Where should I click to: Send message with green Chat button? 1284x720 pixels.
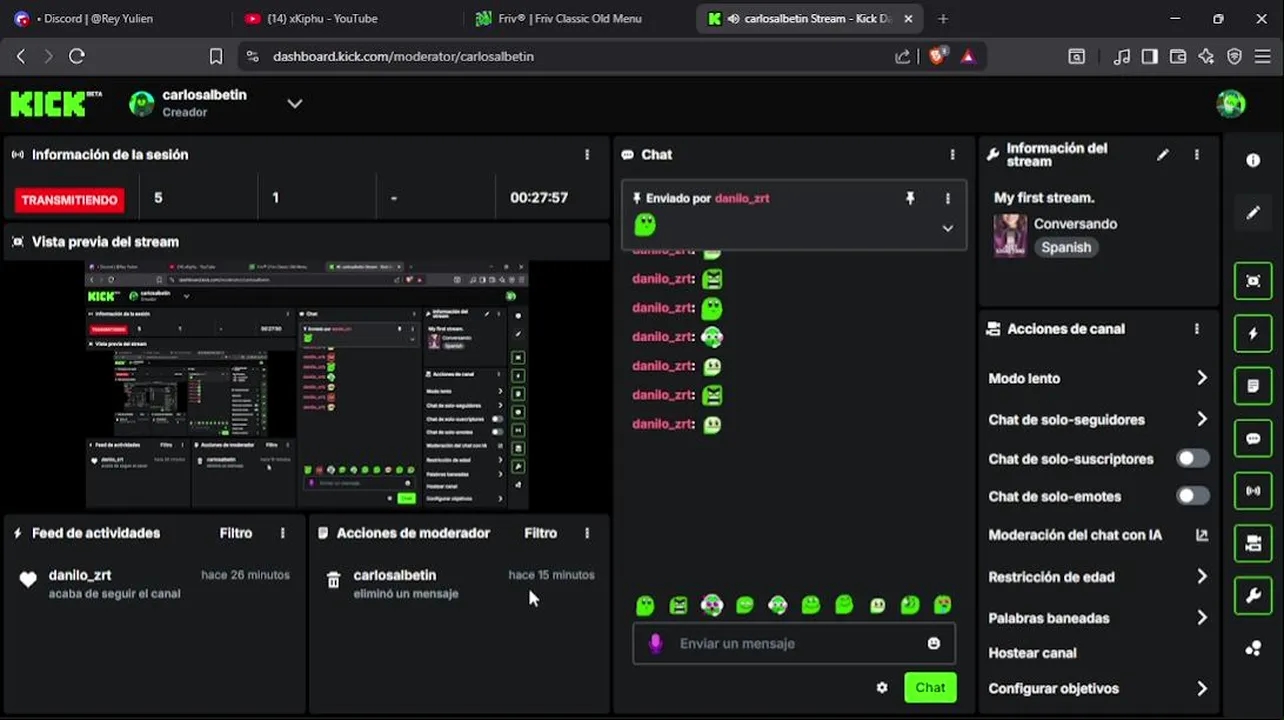click(x=930, y=688)
